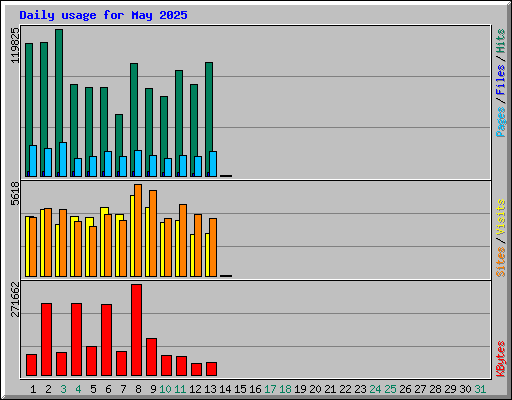Click the Hits axis value 119825

(15, 45)
